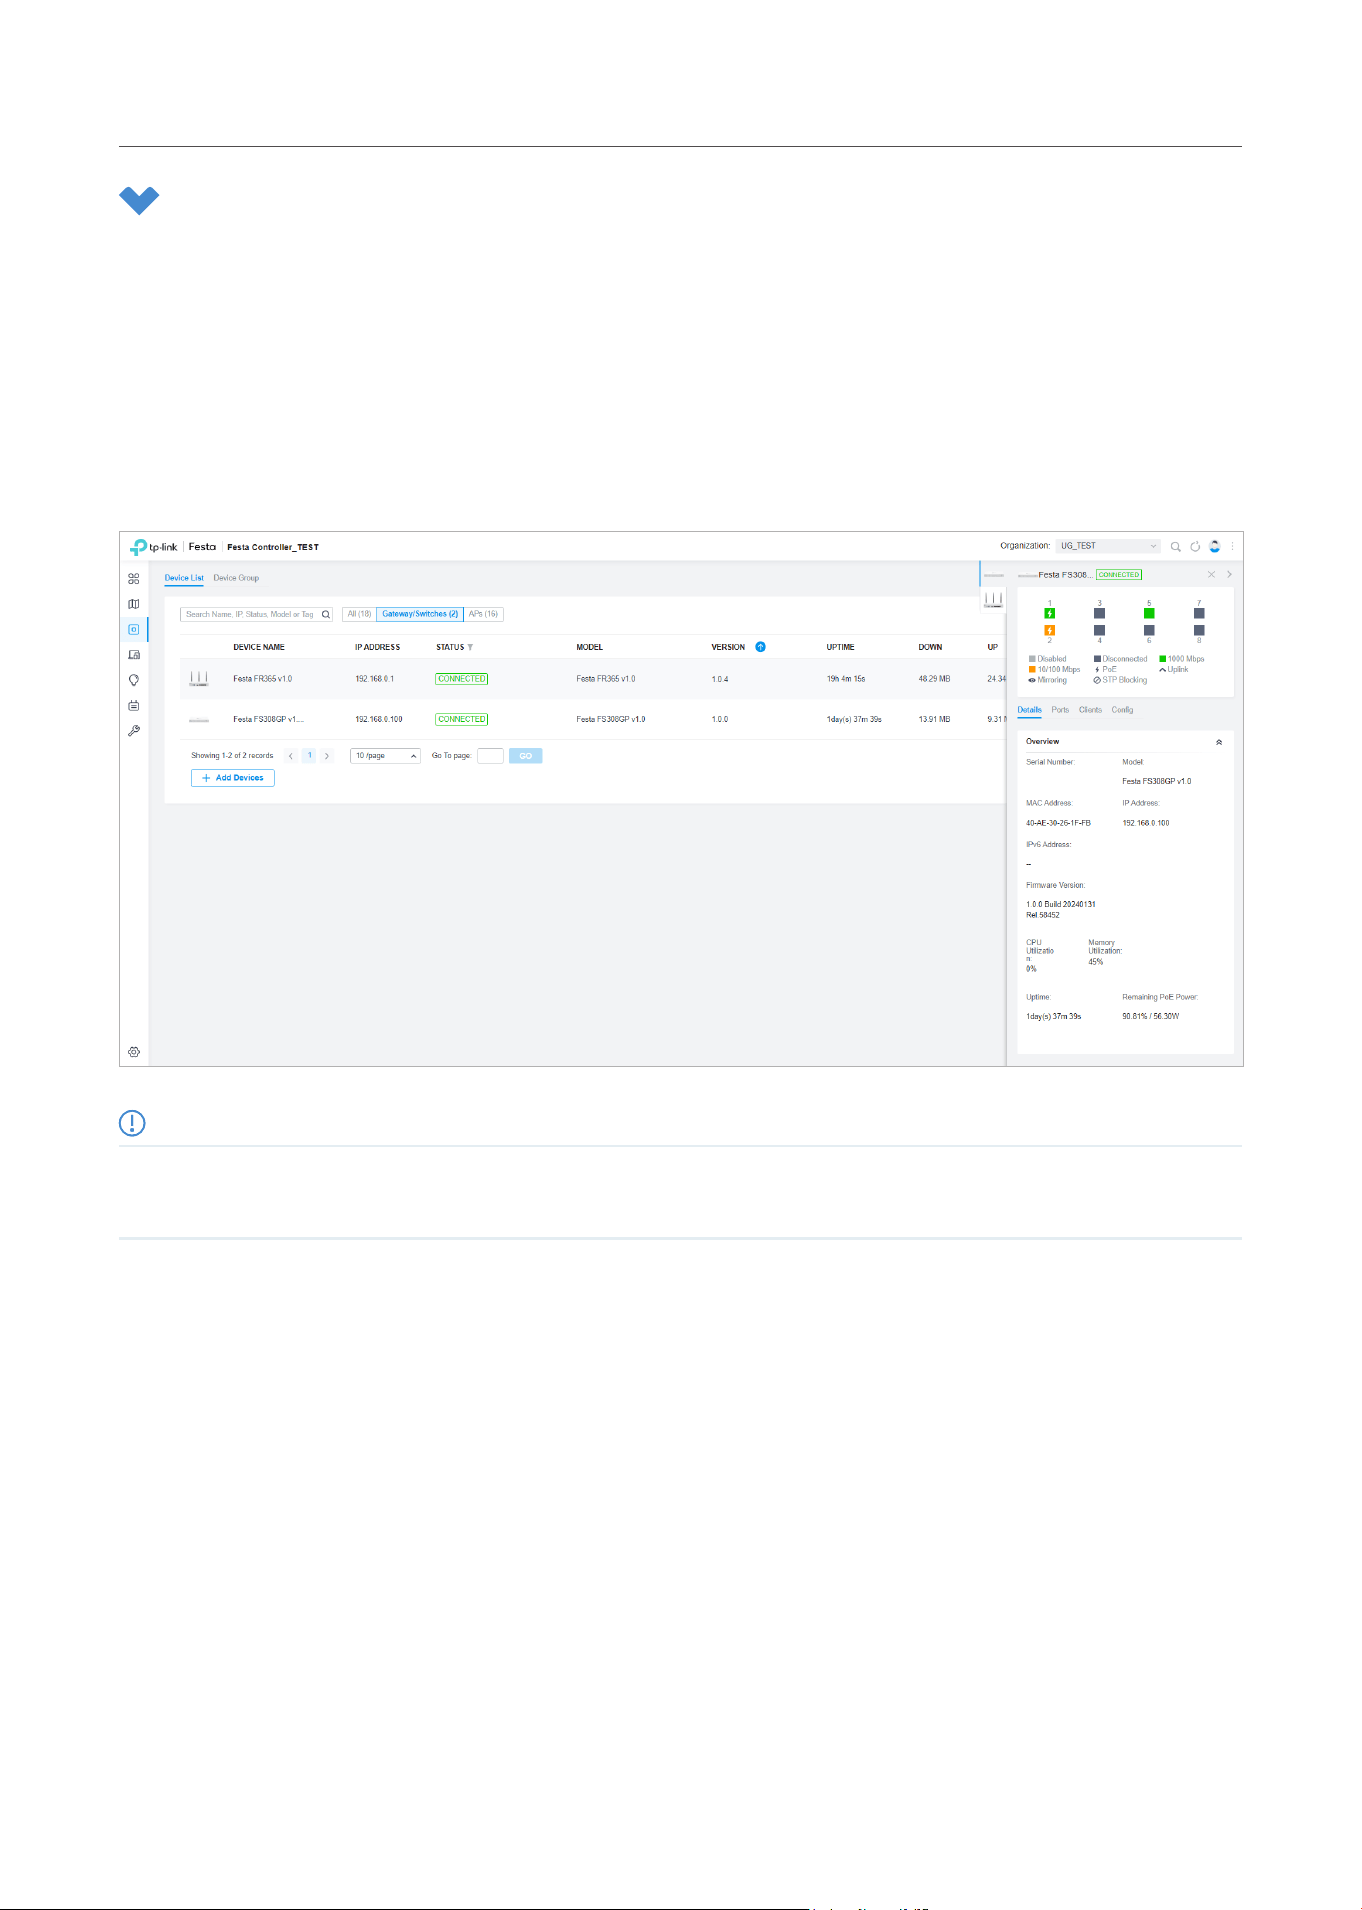Sort by the MODEL column header

(590, 648)
